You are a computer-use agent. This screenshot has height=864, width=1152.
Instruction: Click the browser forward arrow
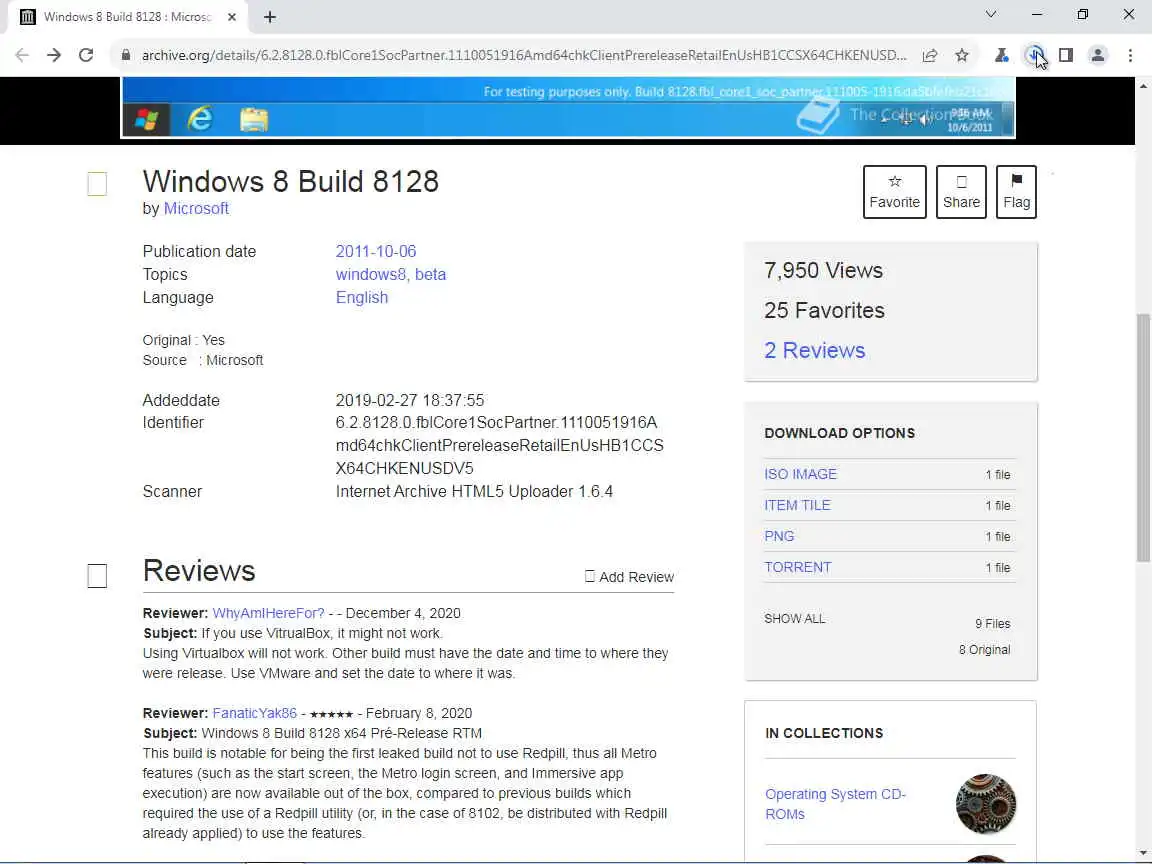tap(54, 55)
